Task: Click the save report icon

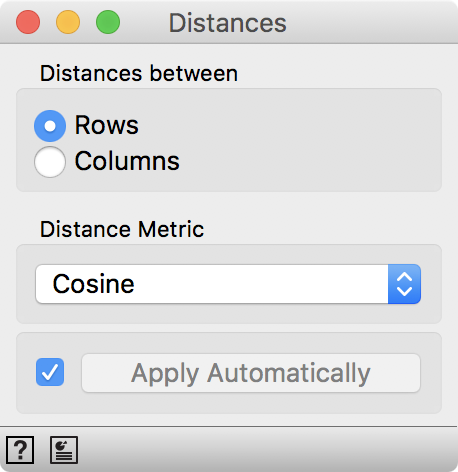Action: (x=64, y=450)
